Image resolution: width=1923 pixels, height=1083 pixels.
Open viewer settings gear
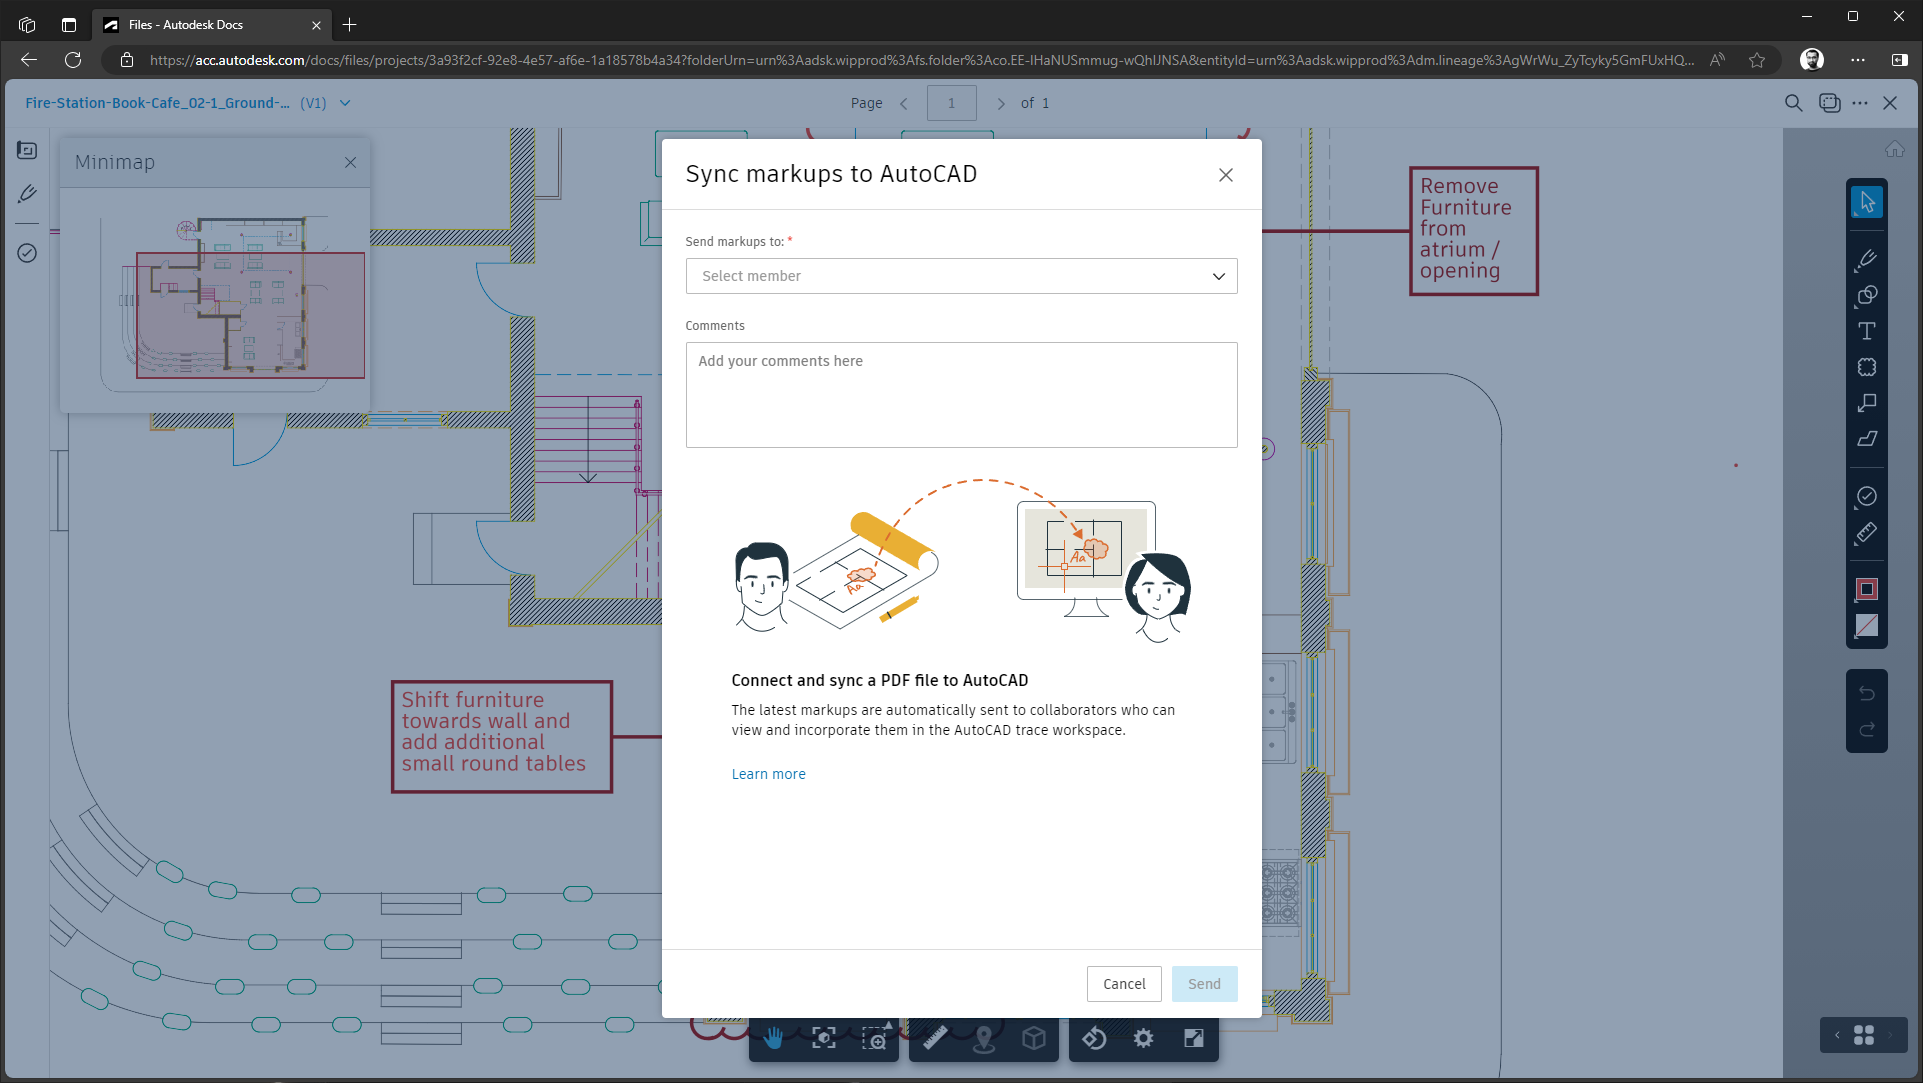(x=1143, y=1038)
